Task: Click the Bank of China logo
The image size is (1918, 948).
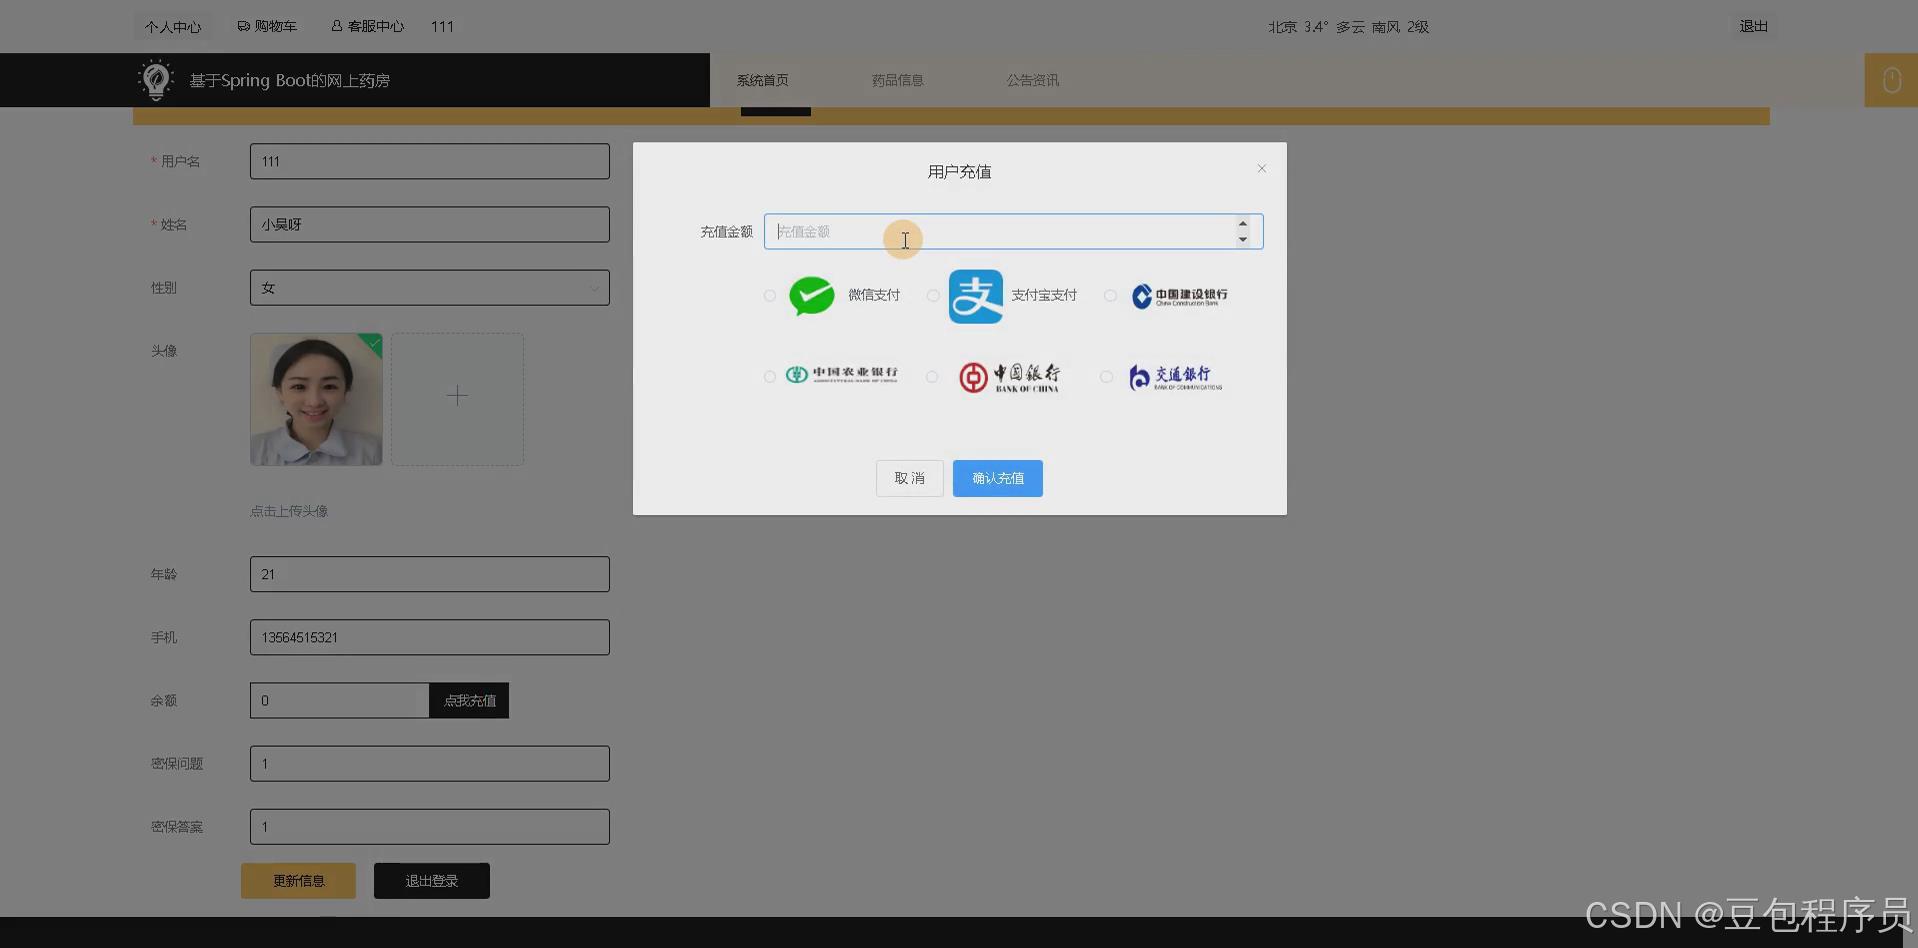Action: pos(1009,377)
